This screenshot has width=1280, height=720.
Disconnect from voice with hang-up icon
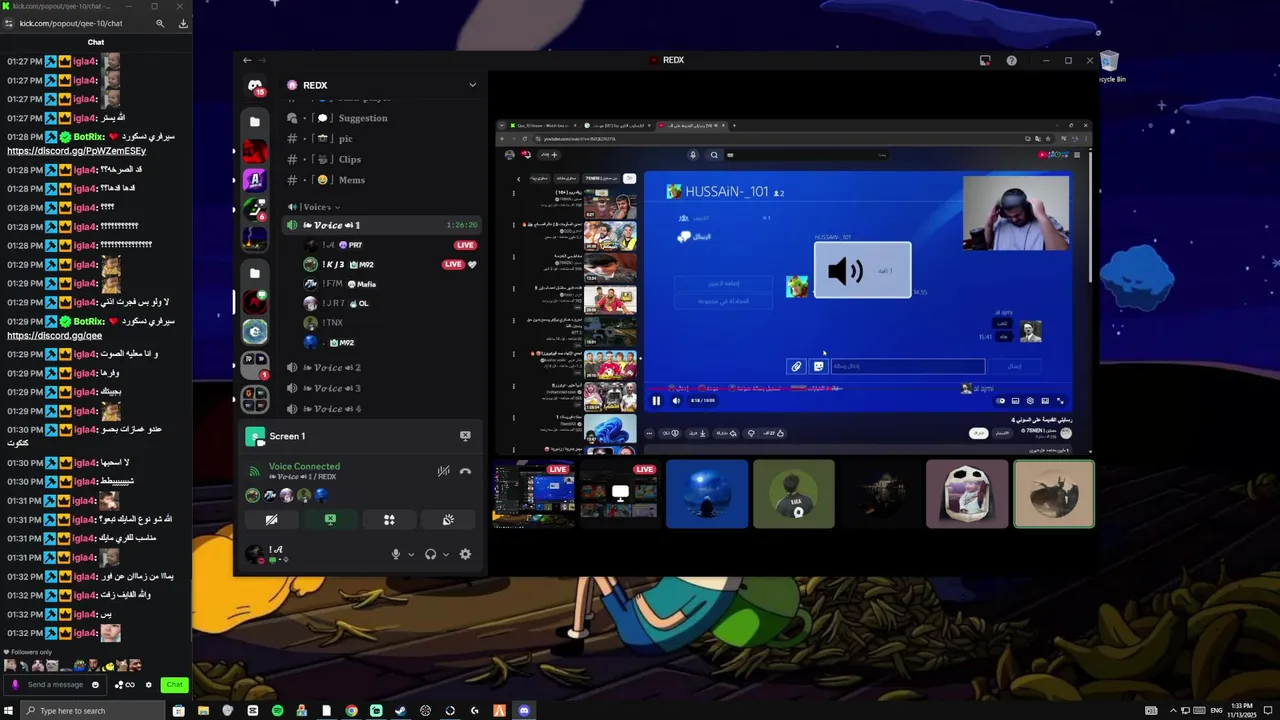pyautogui.click(x=465, y=471)
